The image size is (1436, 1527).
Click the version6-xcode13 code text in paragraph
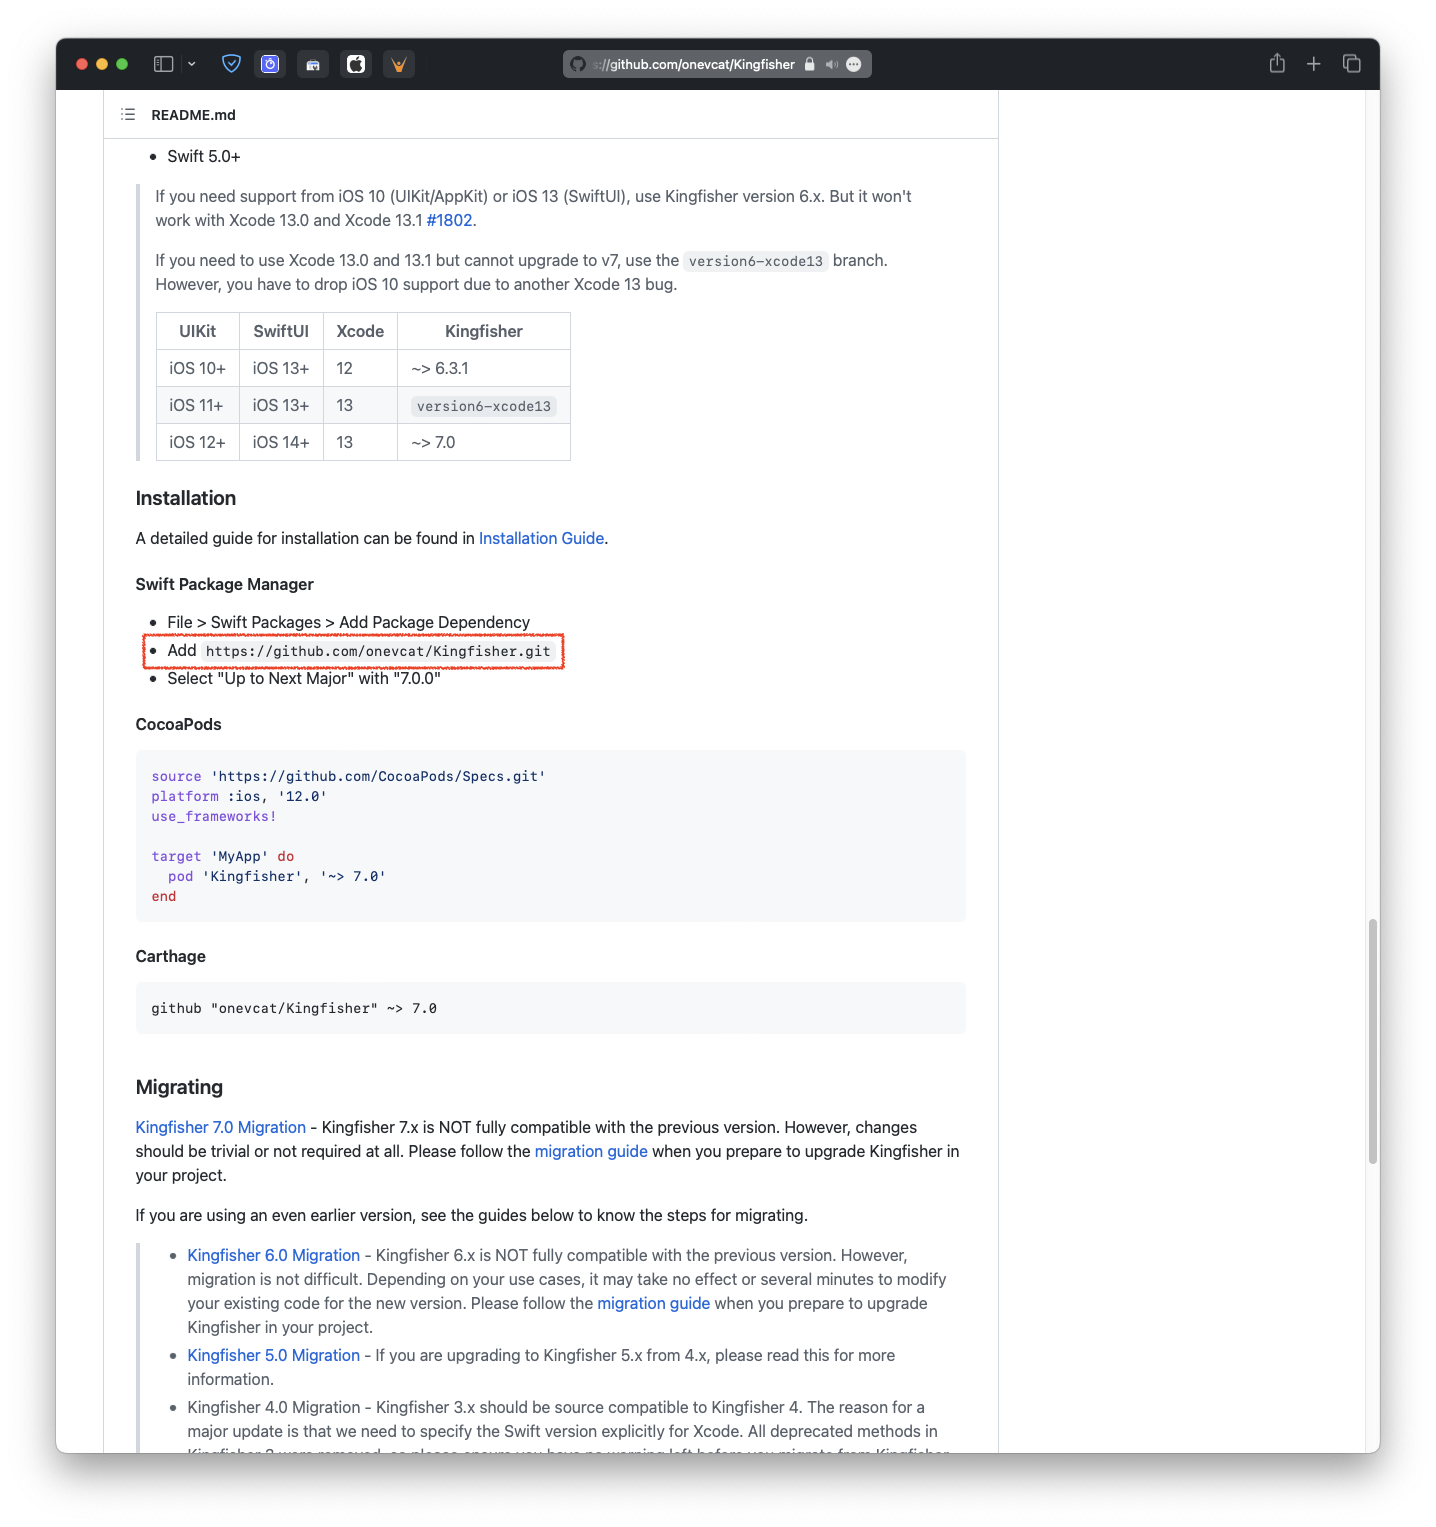pyautogui.click(x=756, y=261)
